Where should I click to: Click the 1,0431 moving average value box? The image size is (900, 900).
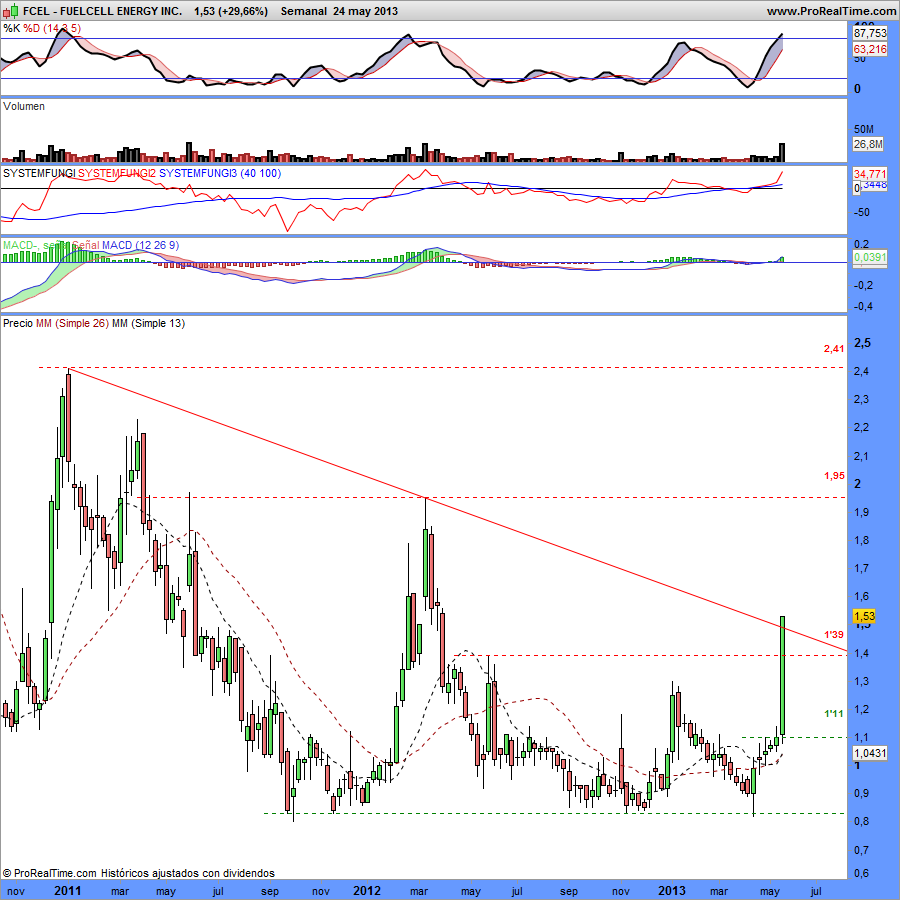pos(870,752)
